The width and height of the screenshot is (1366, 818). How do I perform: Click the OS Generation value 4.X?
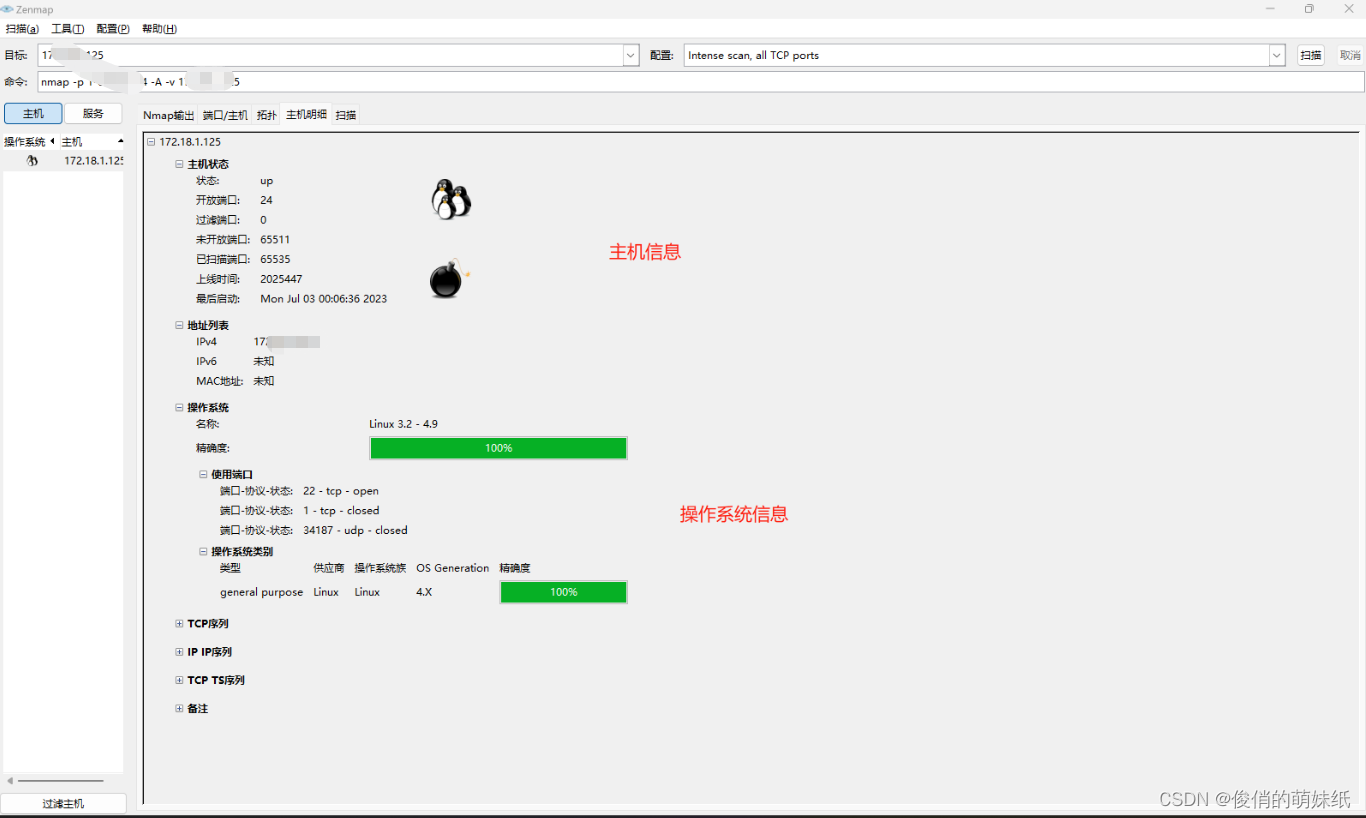pyautogui.click(x=424, y=592)
